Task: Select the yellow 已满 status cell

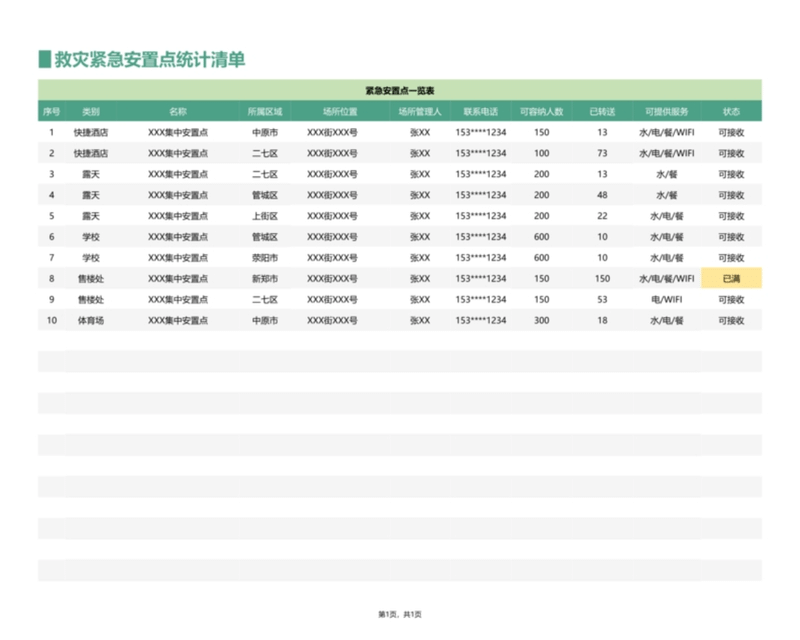Action: (x=731, y=279)
